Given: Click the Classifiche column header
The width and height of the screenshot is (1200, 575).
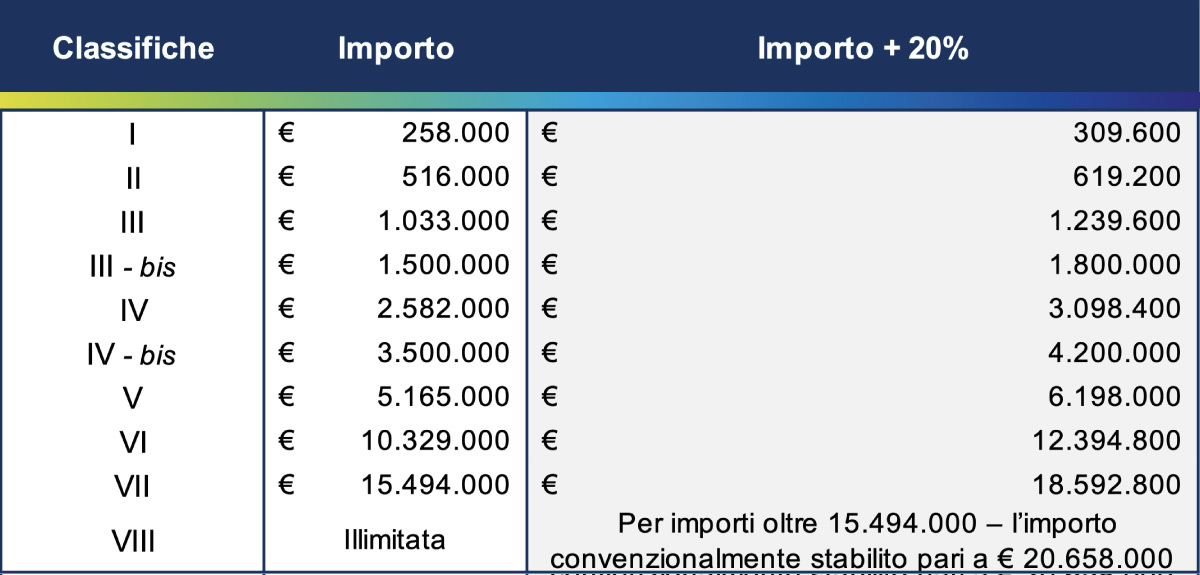Looking at the screenshot, I should (x=133, y=48).
